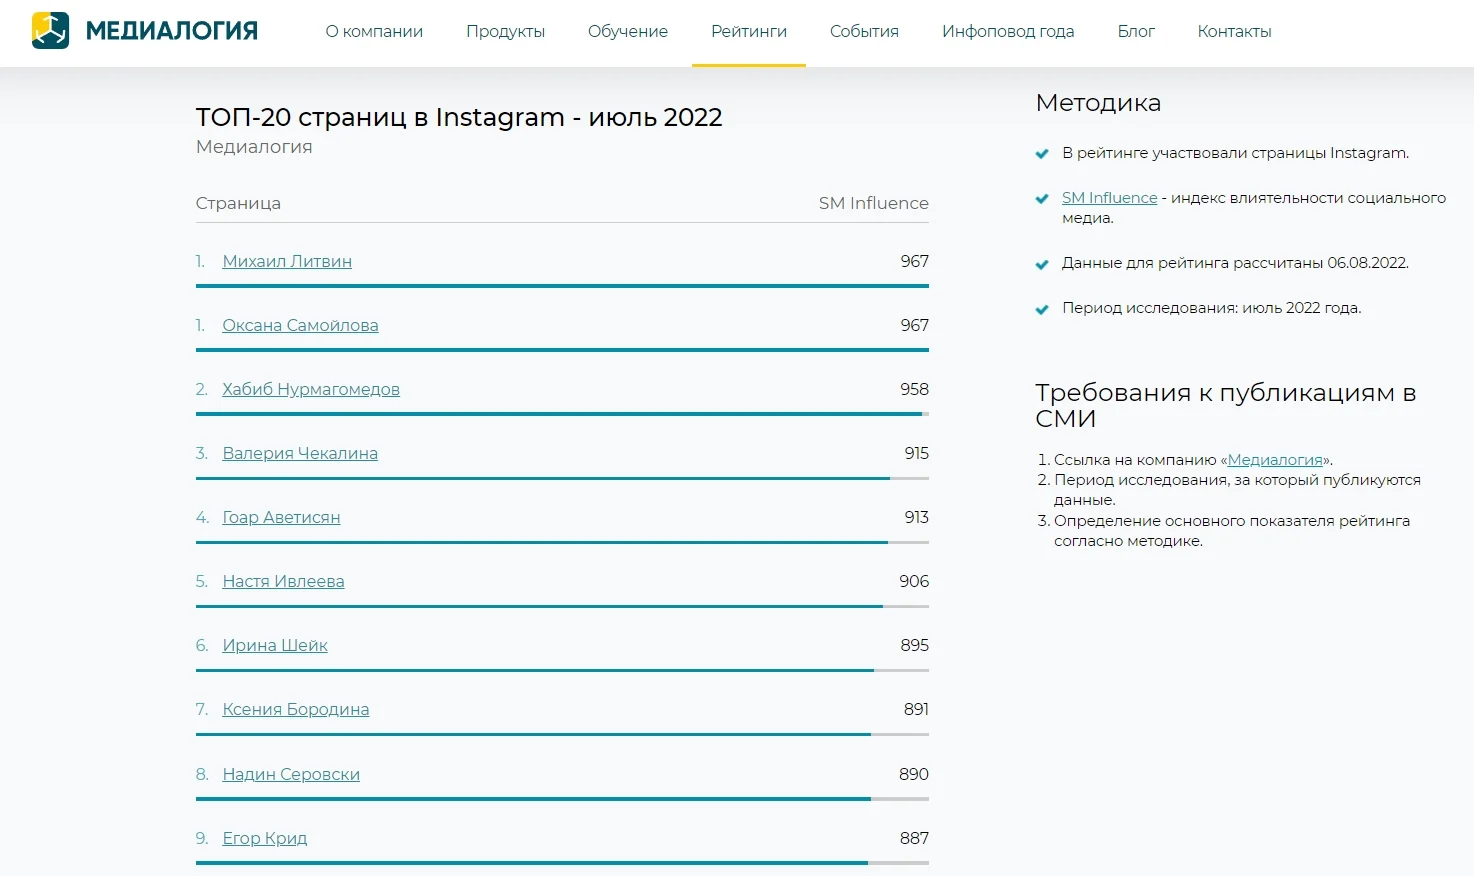
Task: Open Инфоповод года page
Action: click(x=1008, y=31)
